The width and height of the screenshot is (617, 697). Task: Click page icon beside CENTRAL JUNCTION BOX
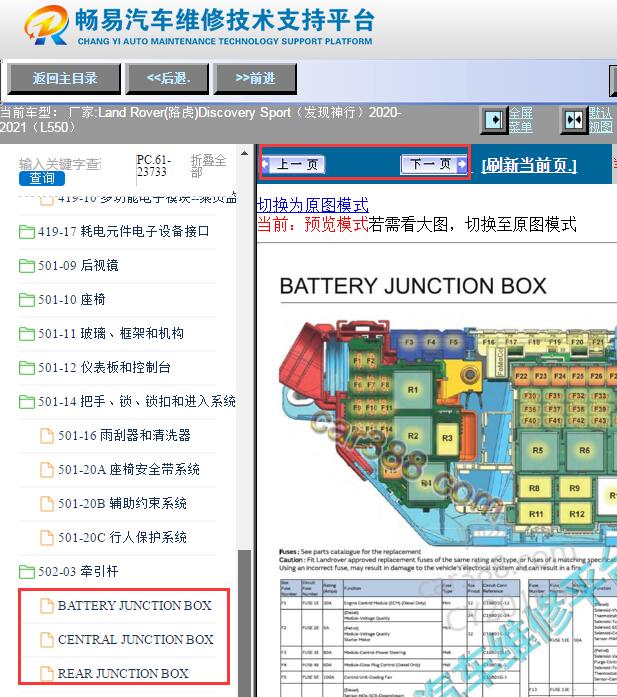coord(47,640)
